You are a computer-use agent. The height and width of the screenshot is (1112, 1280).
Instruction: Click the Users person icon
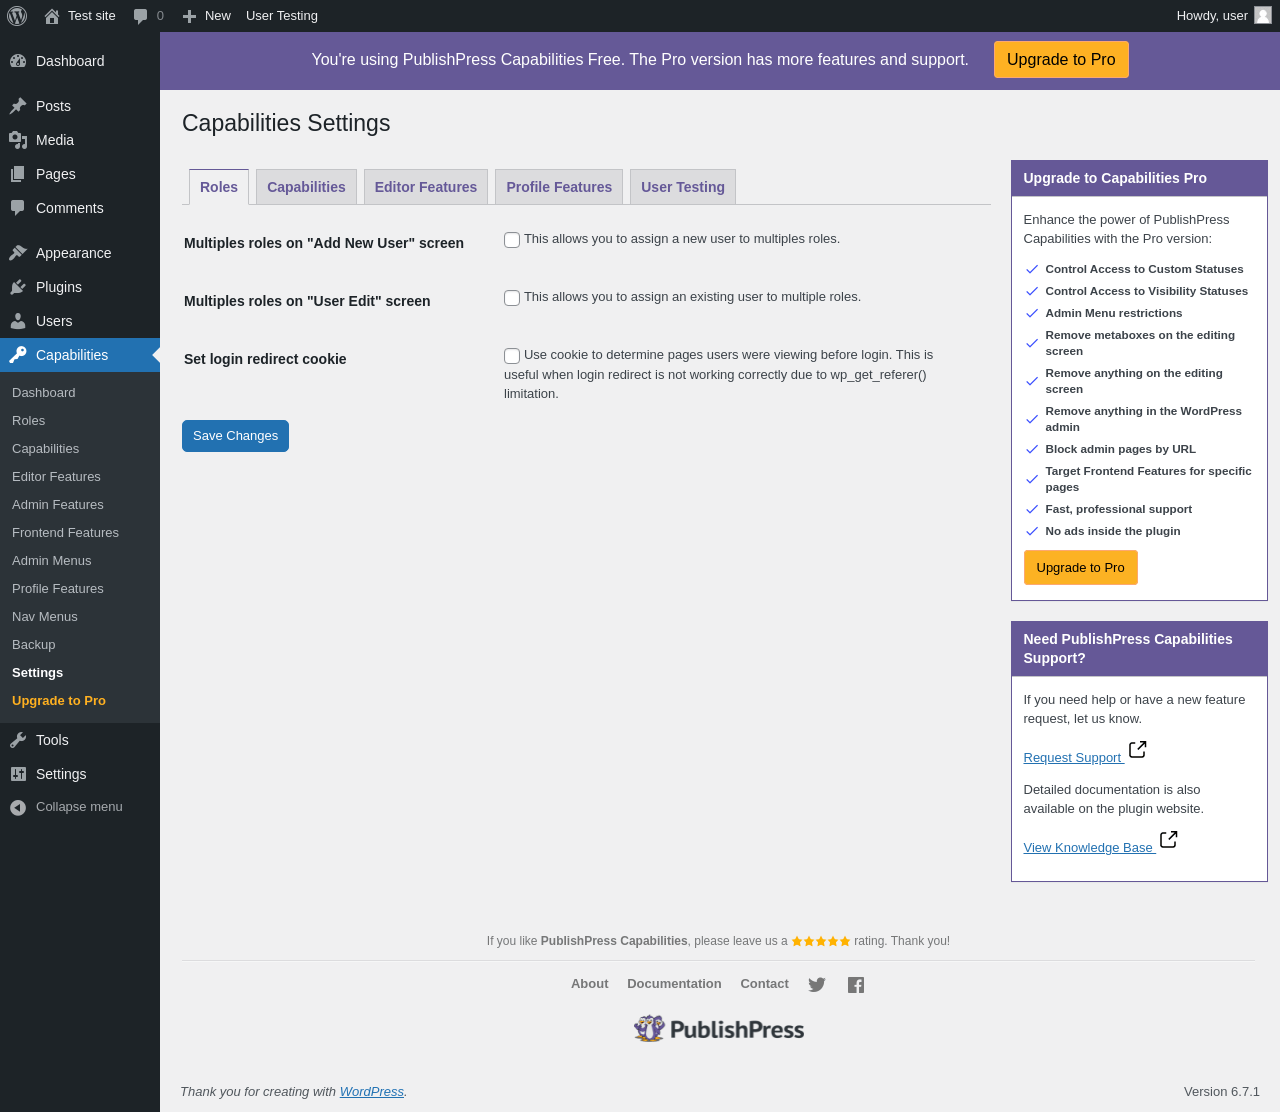point(18,321)
